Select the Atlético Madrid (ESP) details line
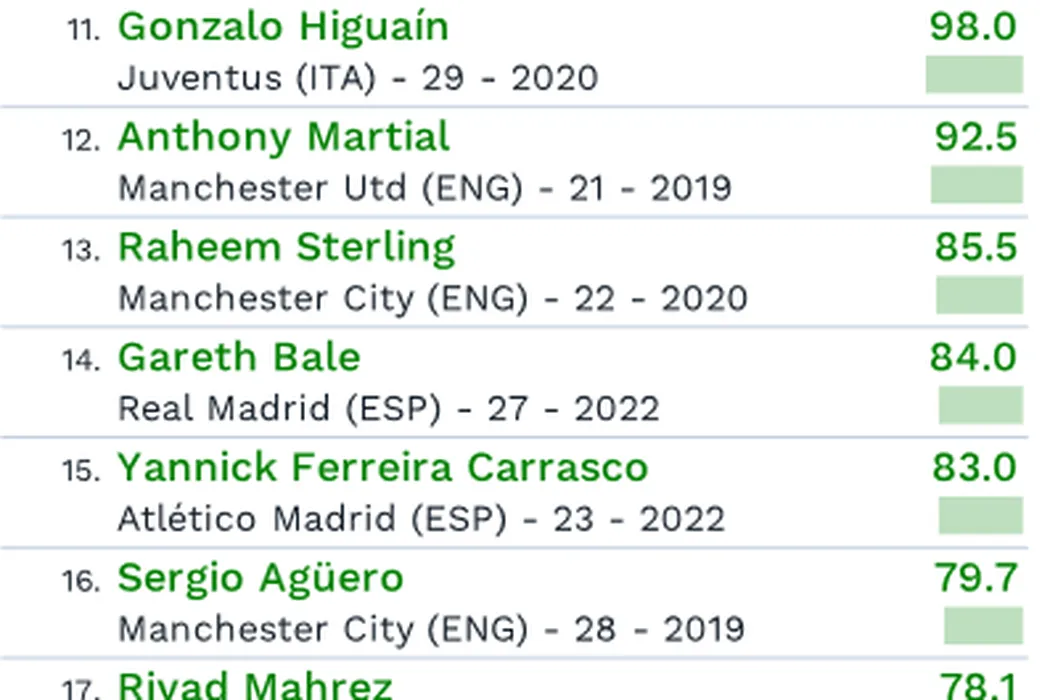Viewport: 1050px width, 700px height. [x=421, y=518]
